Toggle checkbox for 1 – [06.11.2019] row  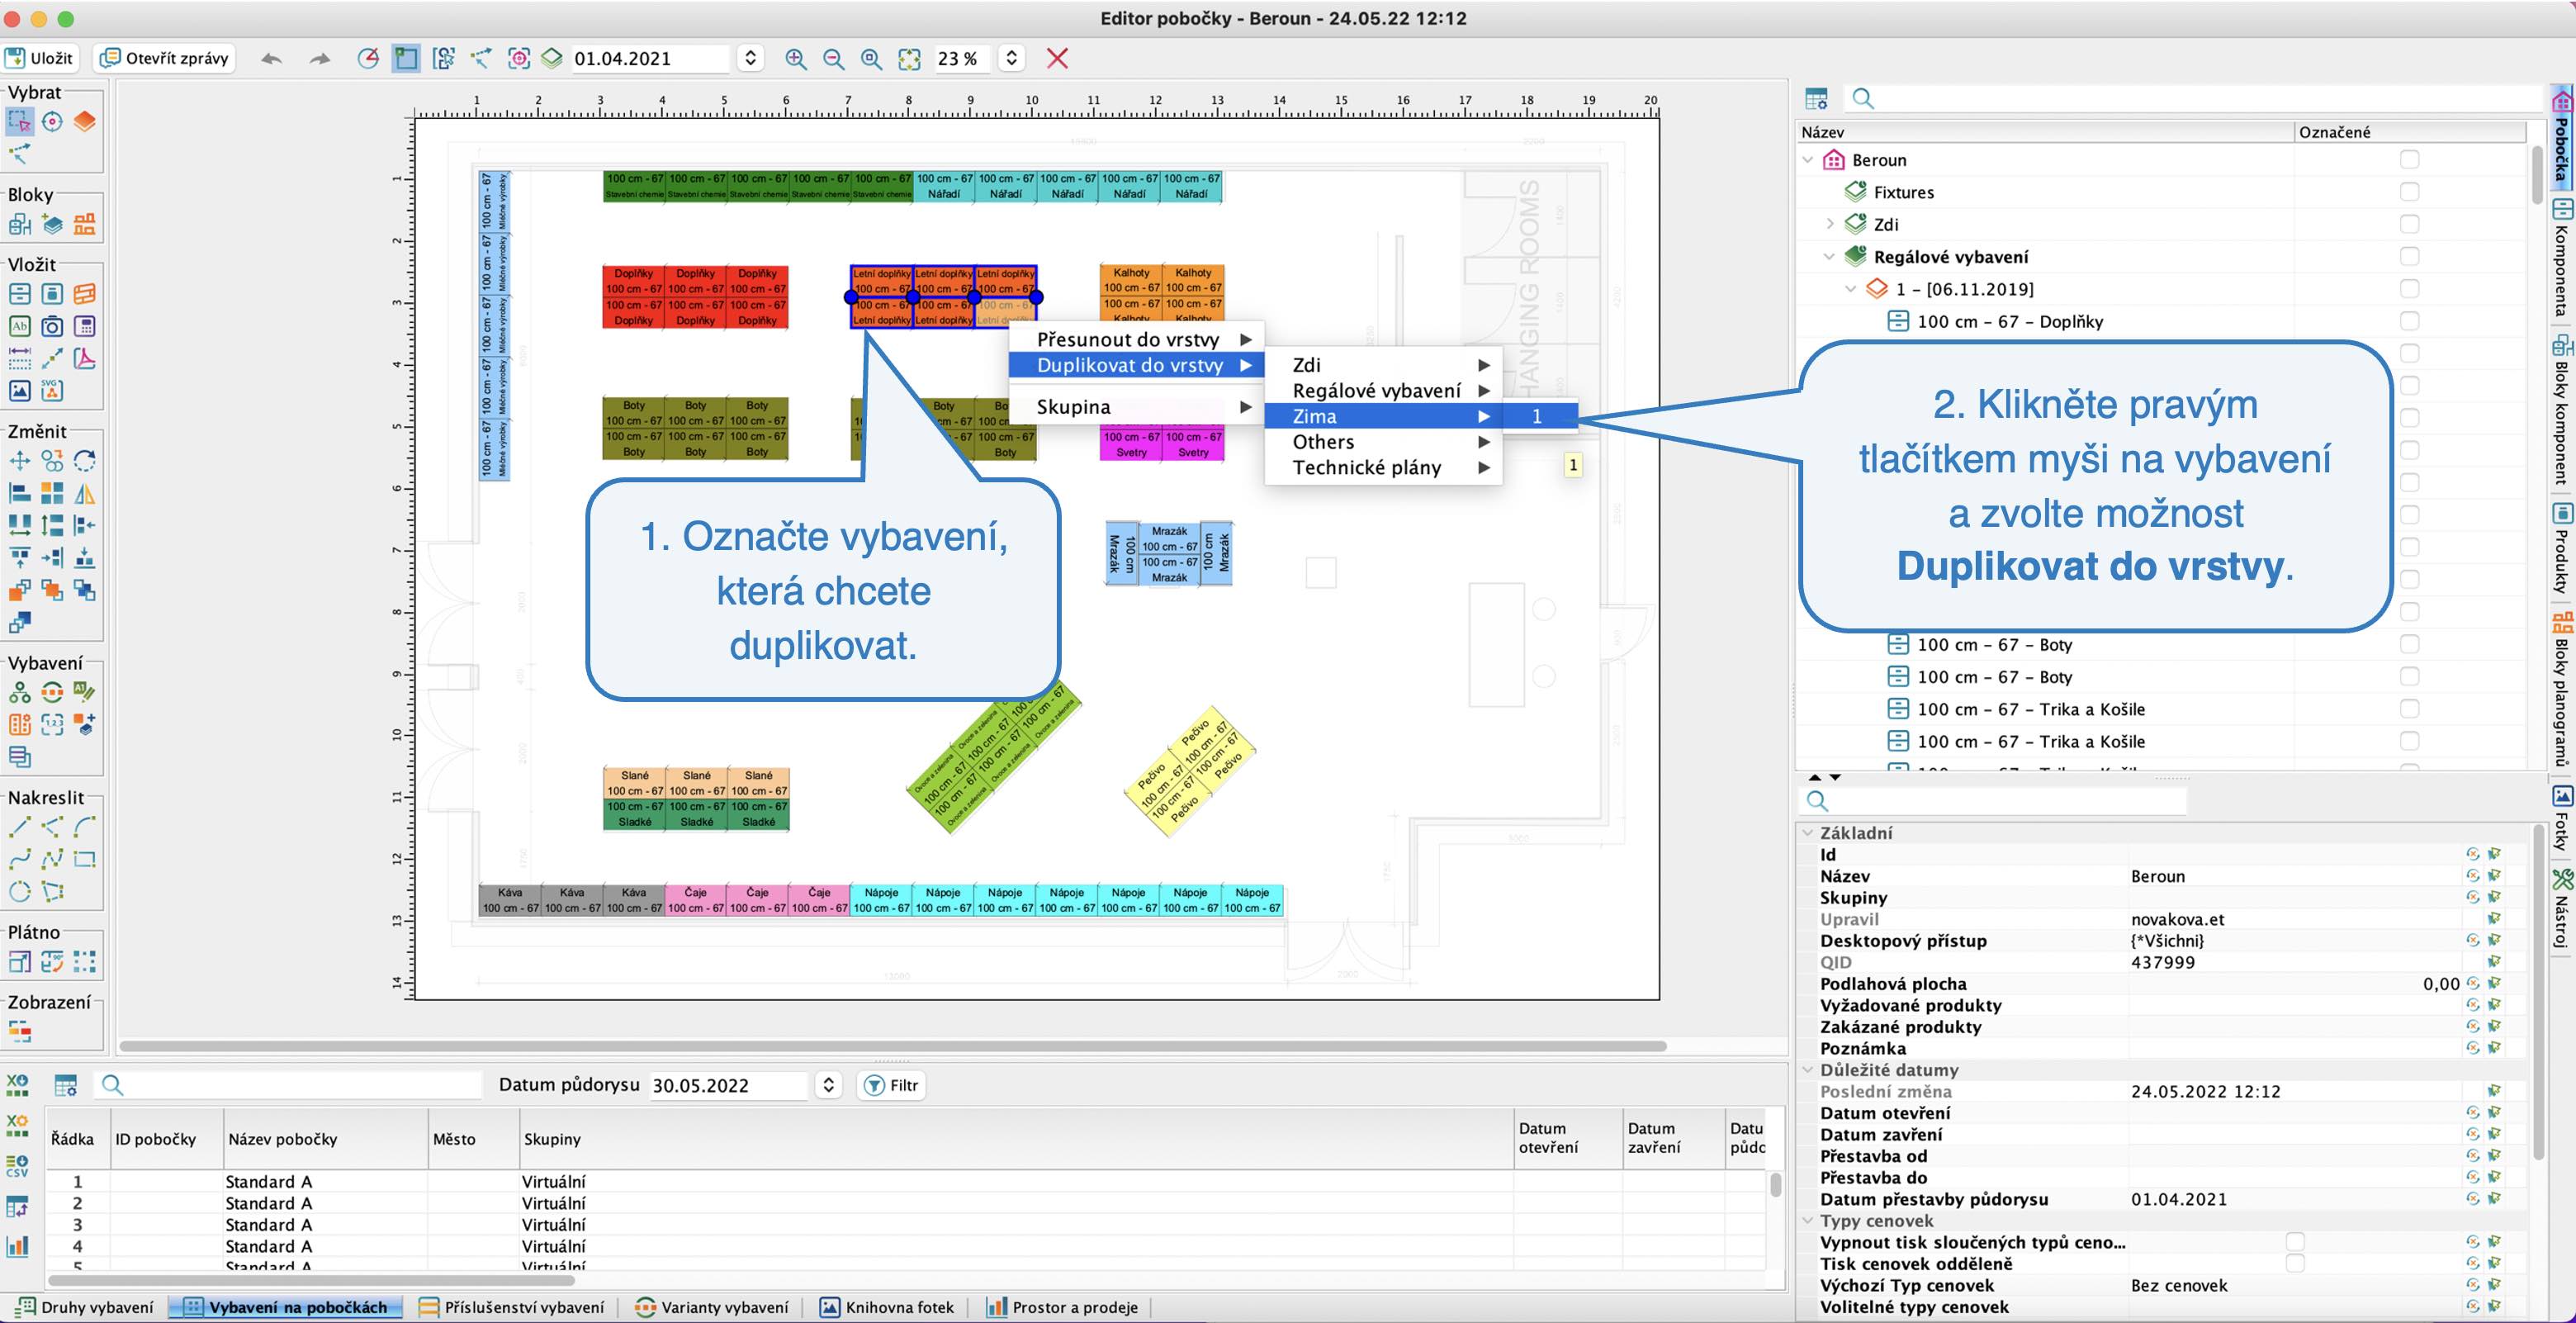pyautogui.click(x=2410, y=289)
